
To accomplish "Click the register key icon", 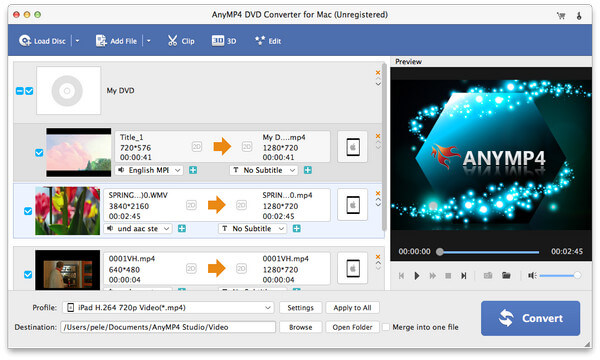I will pyautogui.click(x=579, y=16).
